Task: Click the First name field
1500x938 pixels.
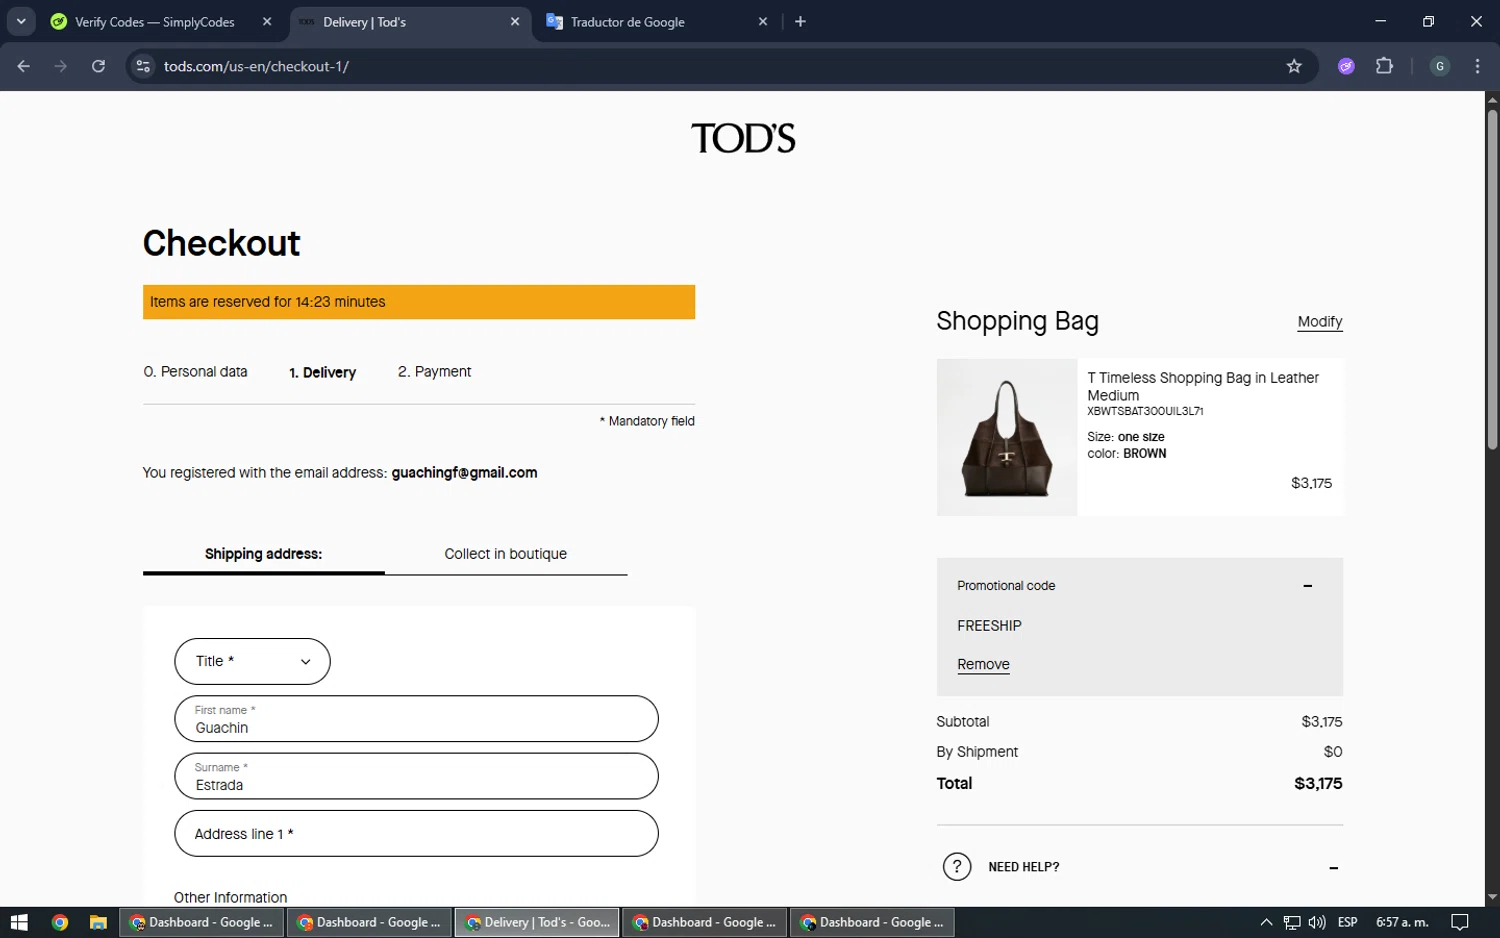Action: (416, 719)
